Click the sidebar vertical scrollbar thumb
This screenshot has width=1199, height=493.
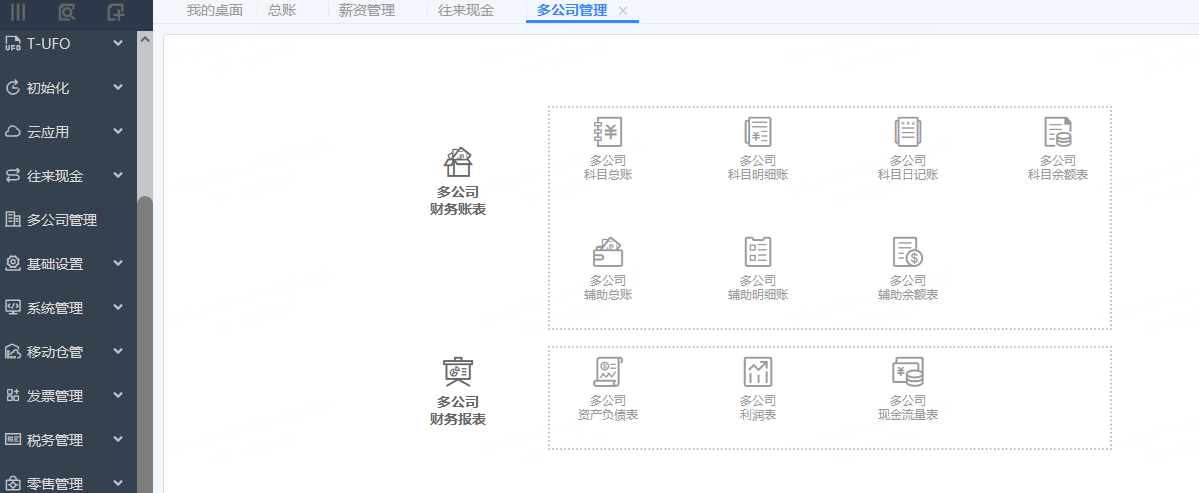(x=145, y=344)
